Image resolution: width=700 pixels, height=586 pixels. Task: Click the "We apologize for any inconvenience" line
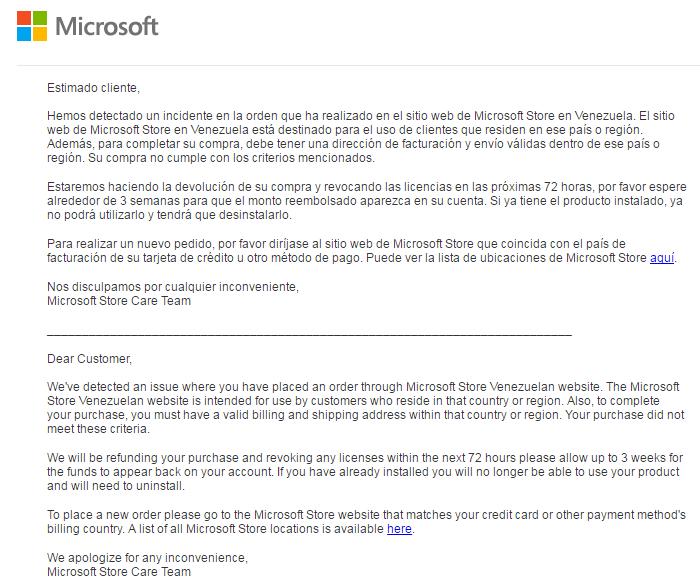click(x=147, y=557)
